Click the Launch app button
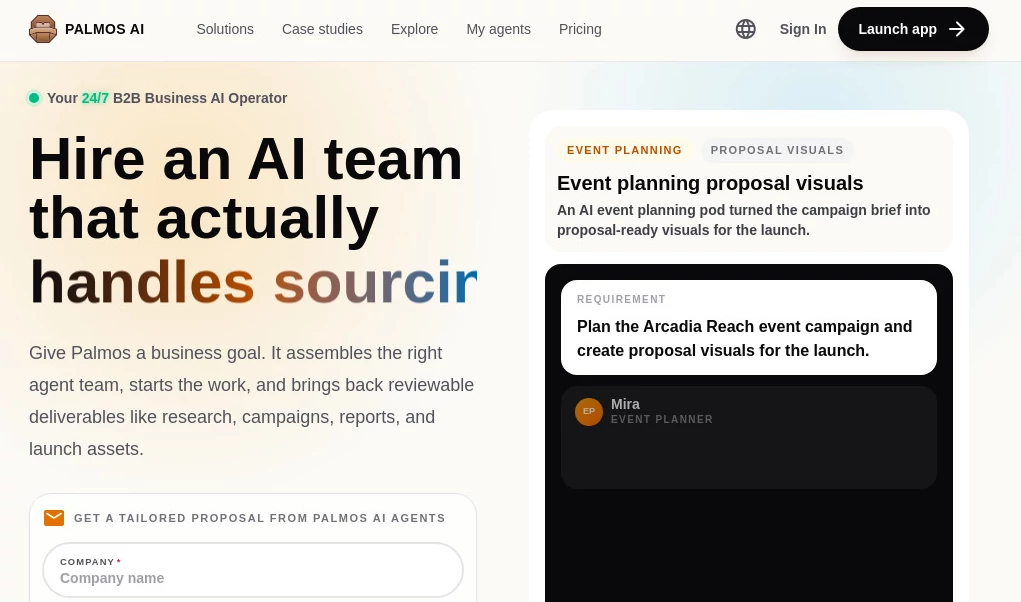Image resolution: width=1021 pixels, height=602 pixels. (x=913, y=29)
